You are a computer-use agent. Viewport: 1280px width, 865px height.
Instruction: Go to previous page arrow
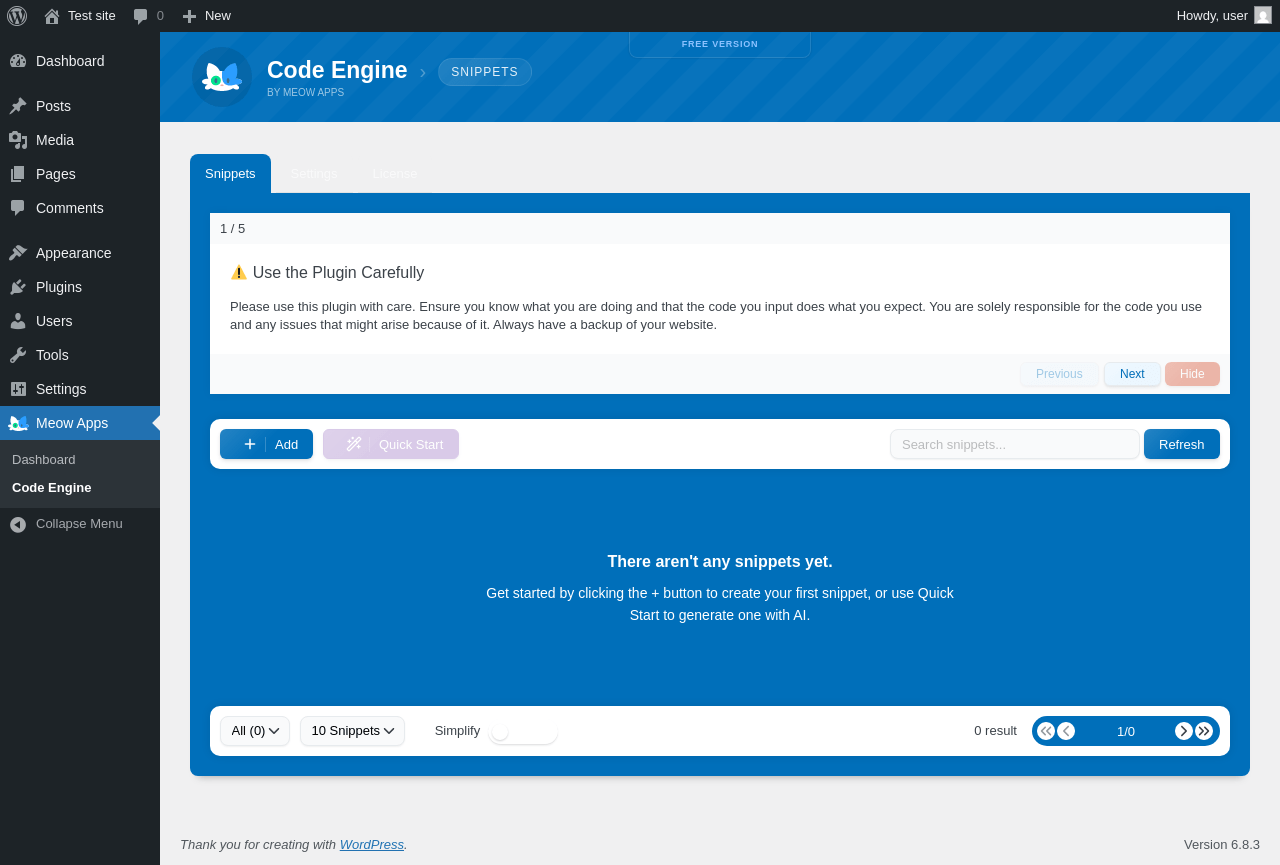[1066, 731]
